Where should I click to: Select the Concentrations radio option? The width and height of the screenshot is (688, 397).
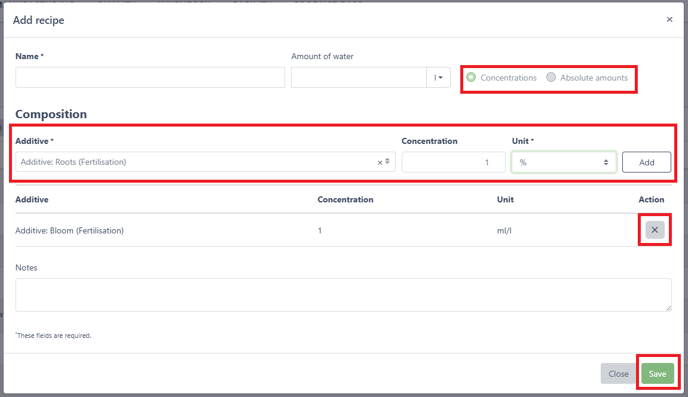click(x=471, y=77)
